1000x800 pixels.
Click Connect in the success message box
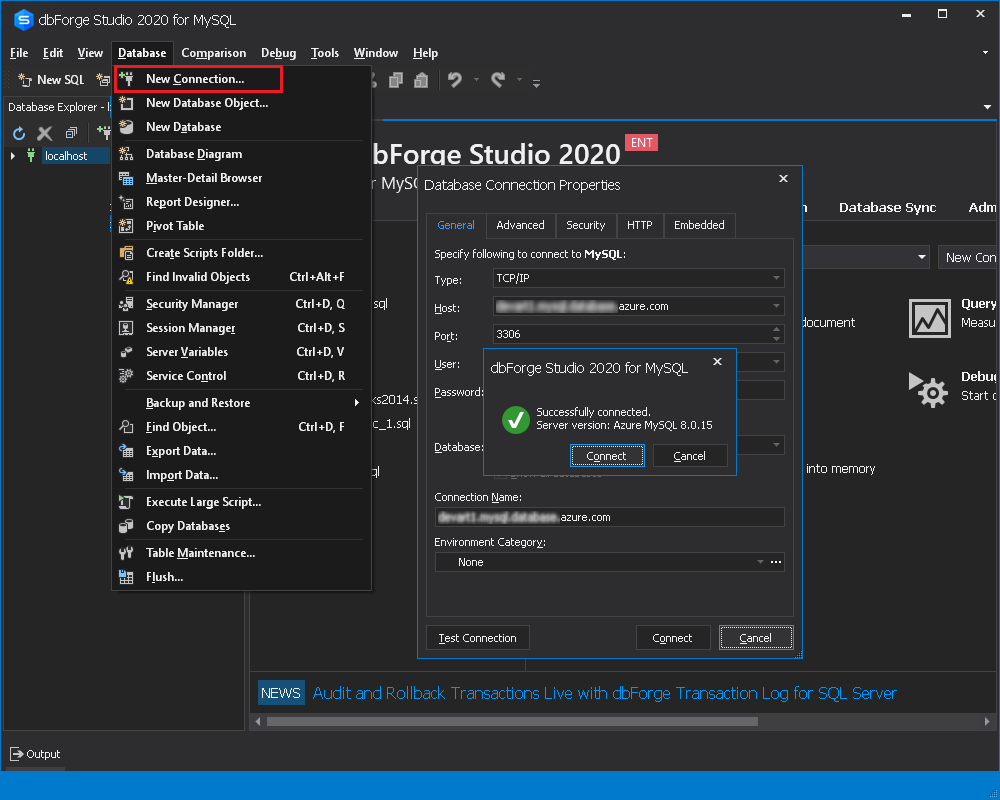[x=607, y=456]
